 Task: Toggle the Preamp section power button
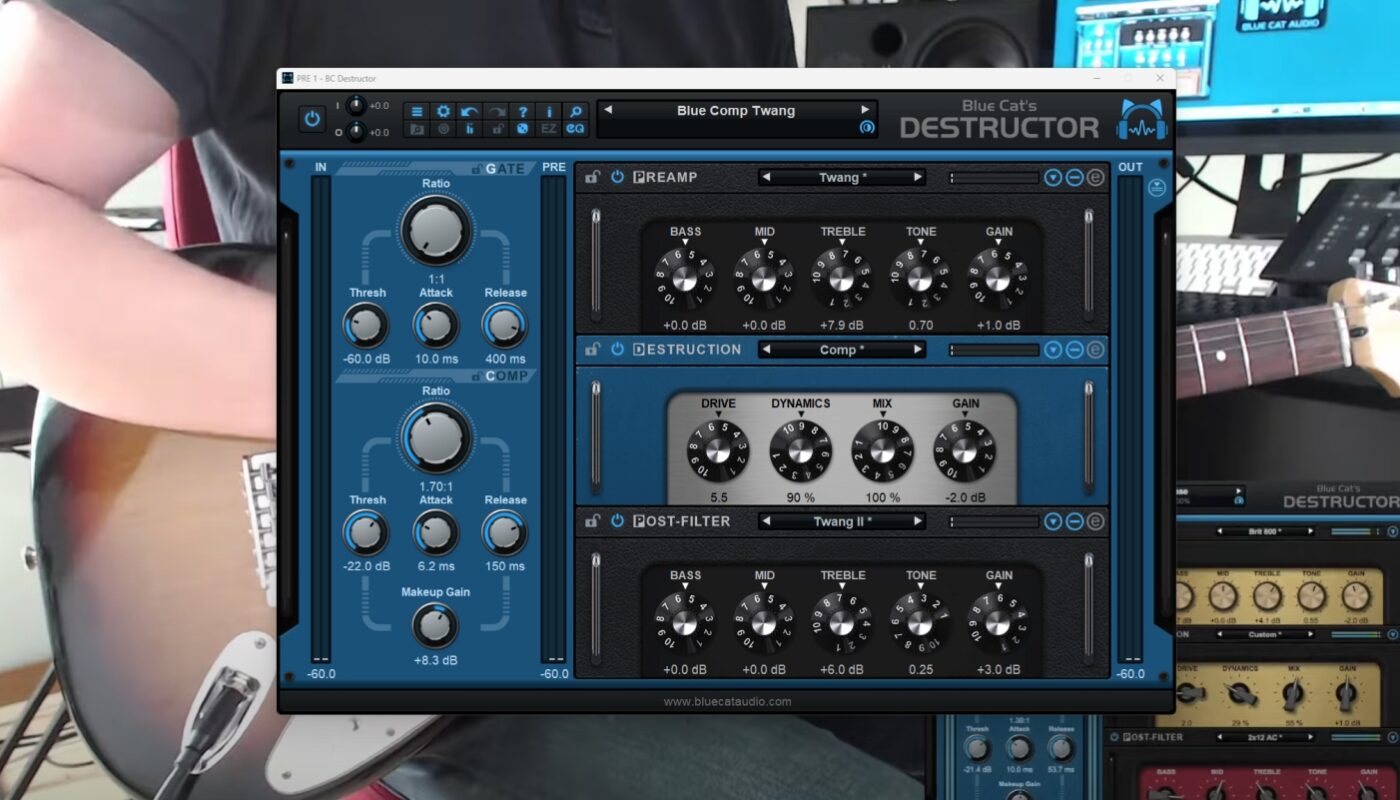pyautogui.click(x=617, y=178)
